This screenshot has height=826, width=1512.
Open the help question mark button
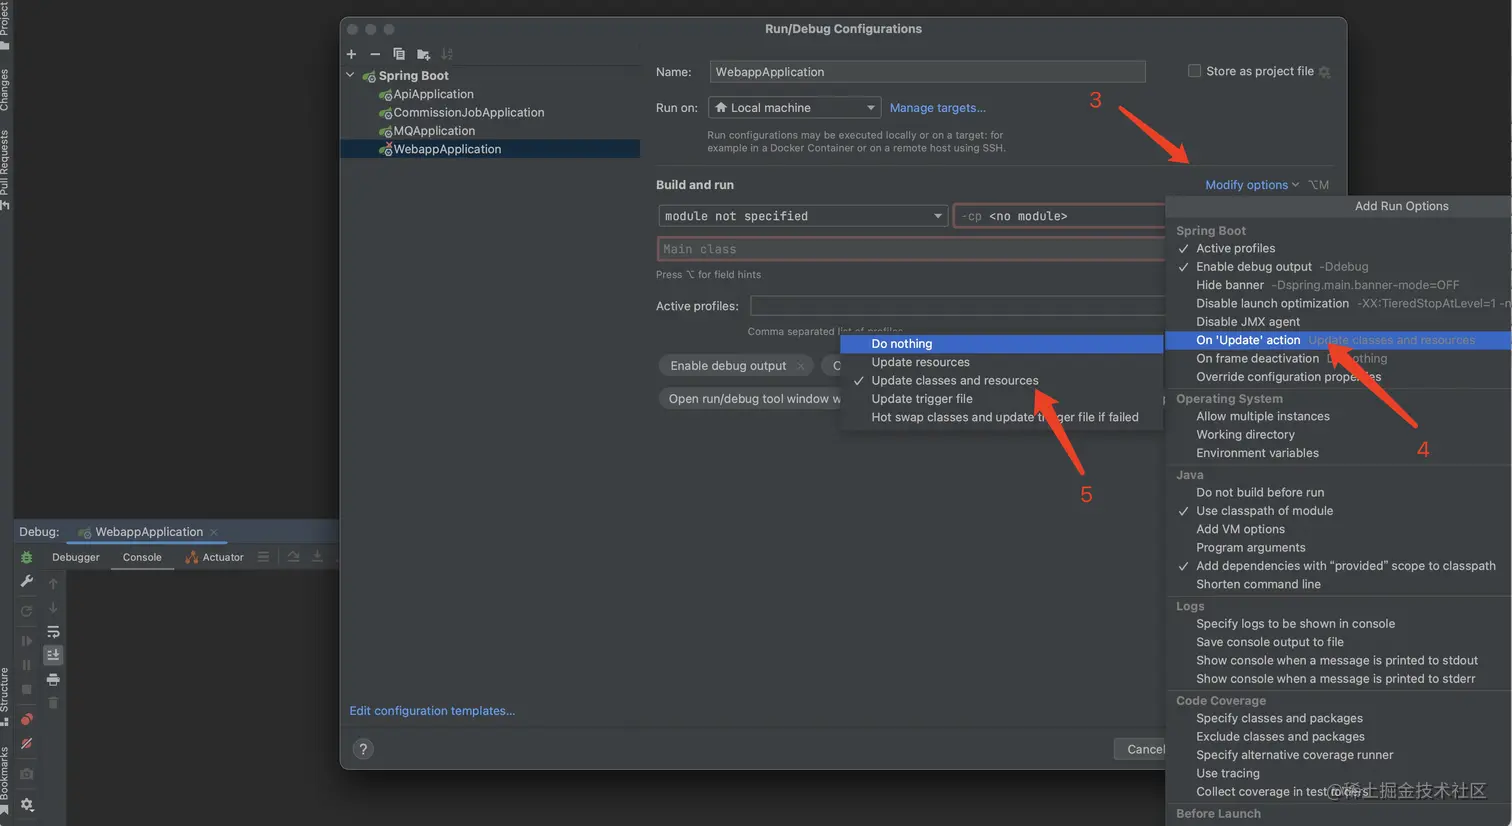[x=363, y=749]
